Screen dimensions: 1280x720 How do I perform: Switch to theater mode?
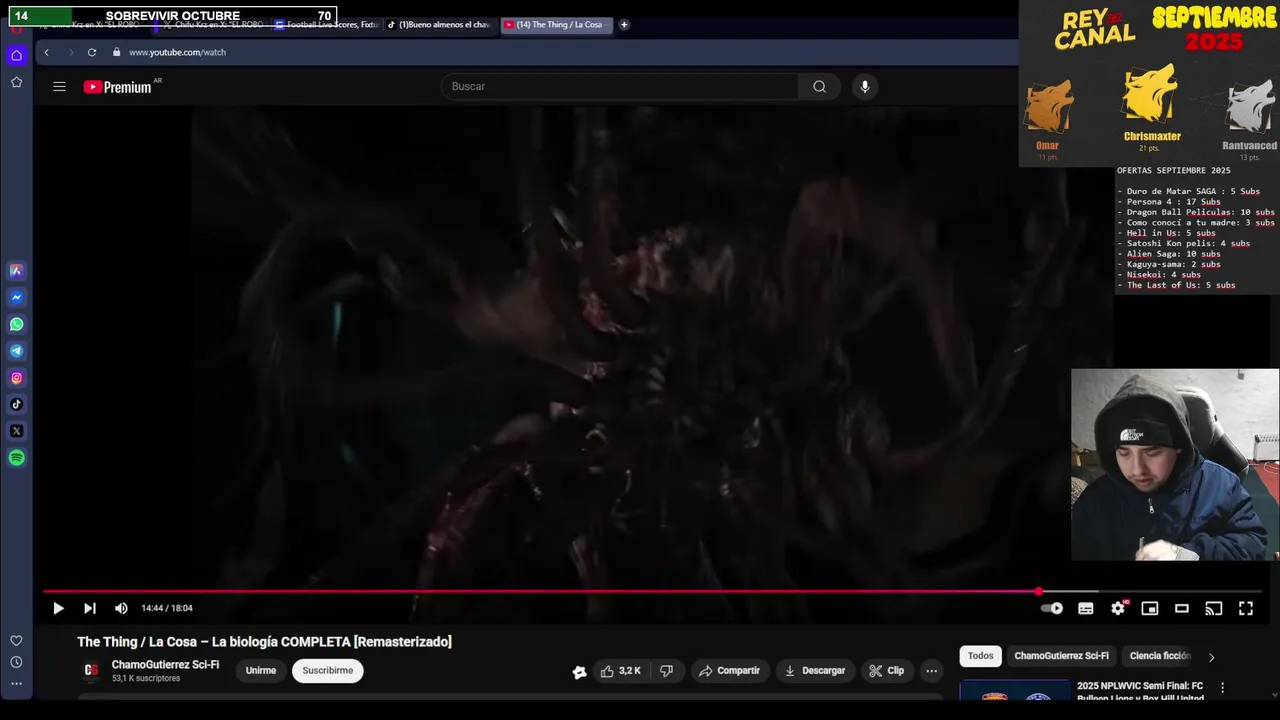[x=1182, y=608]
